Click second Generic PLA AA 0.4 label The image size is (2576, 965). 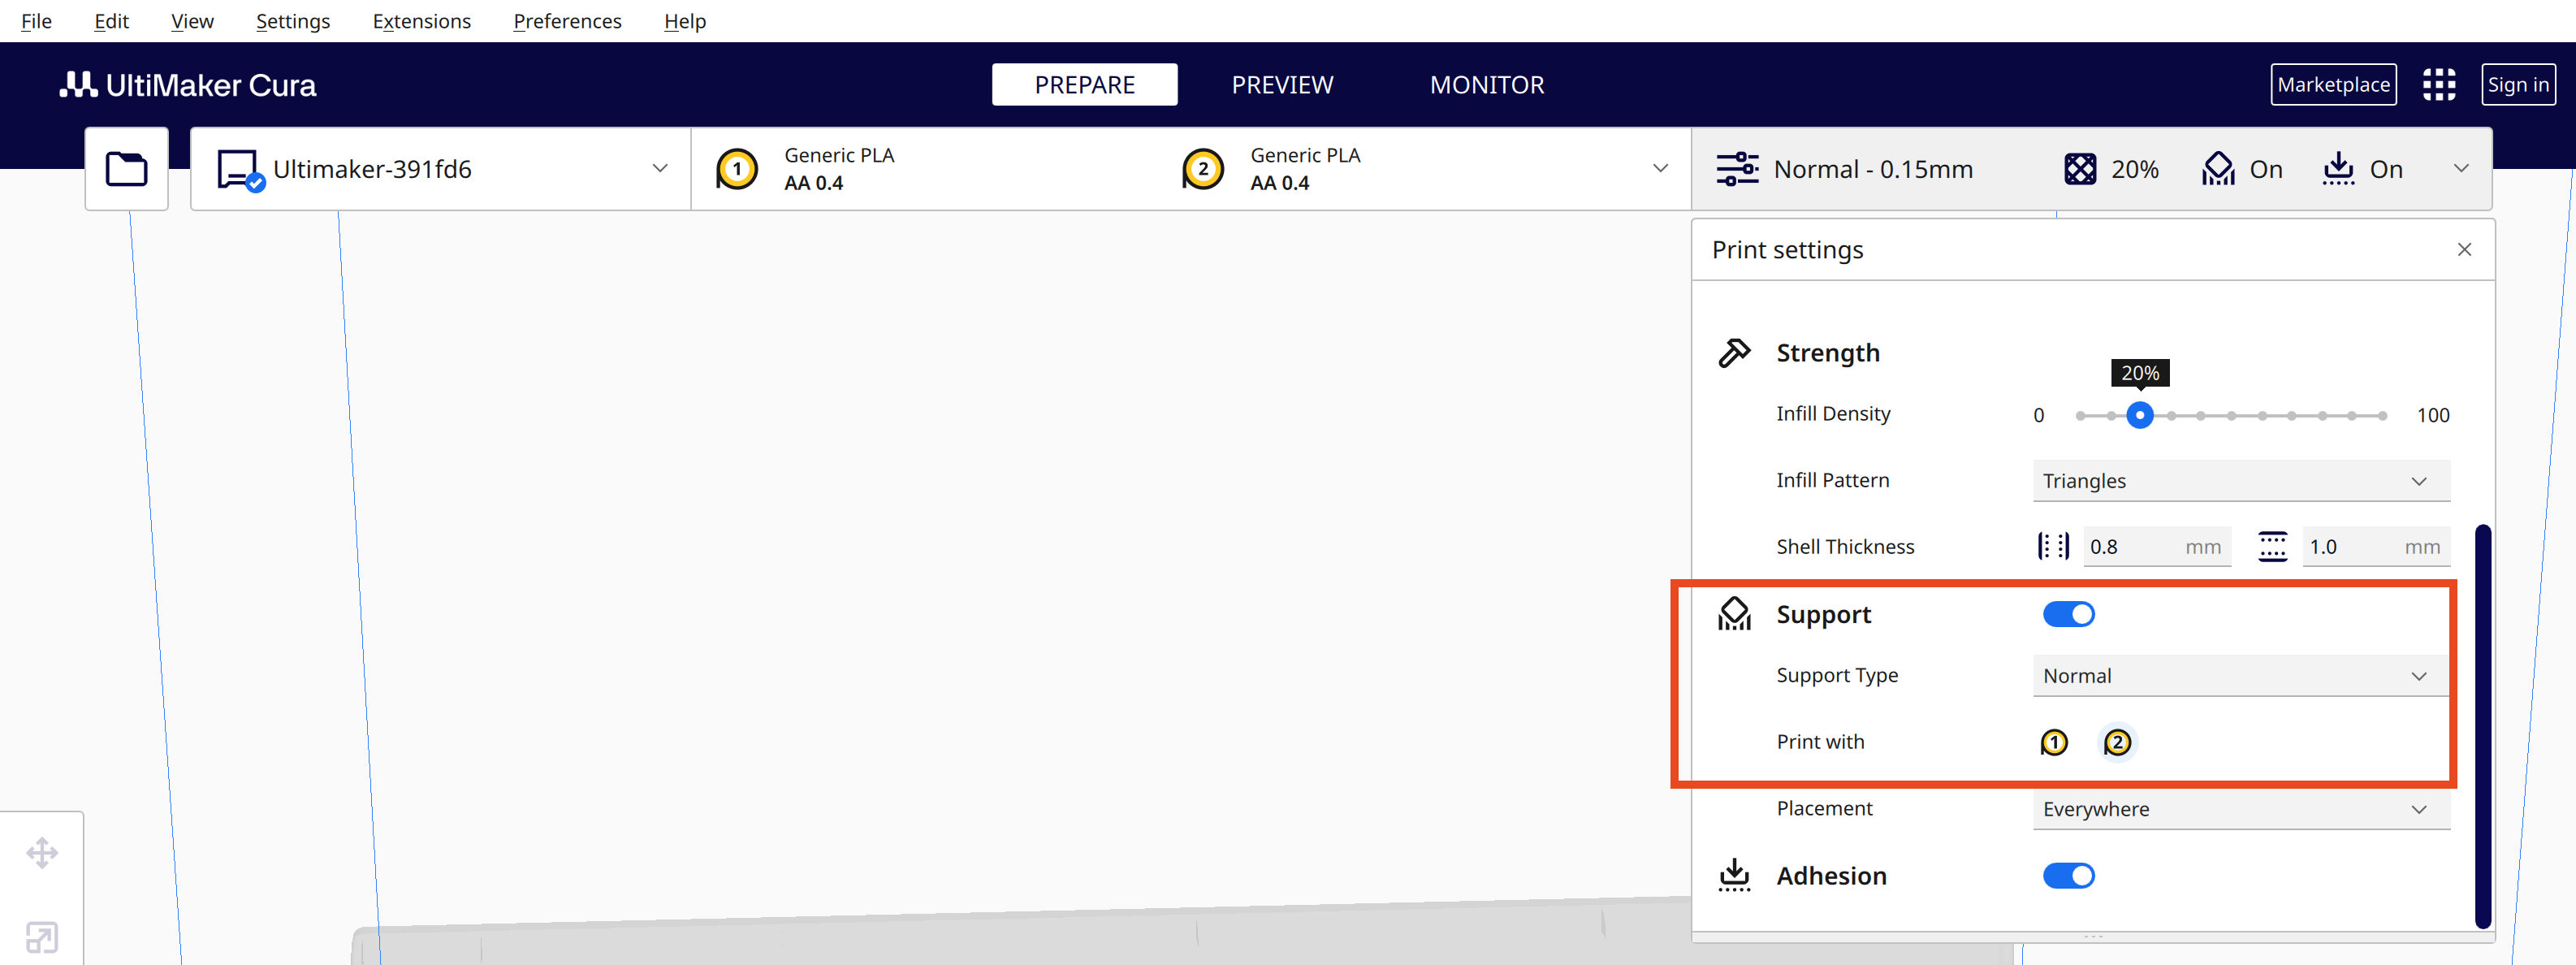click(x=1305, y=169)
